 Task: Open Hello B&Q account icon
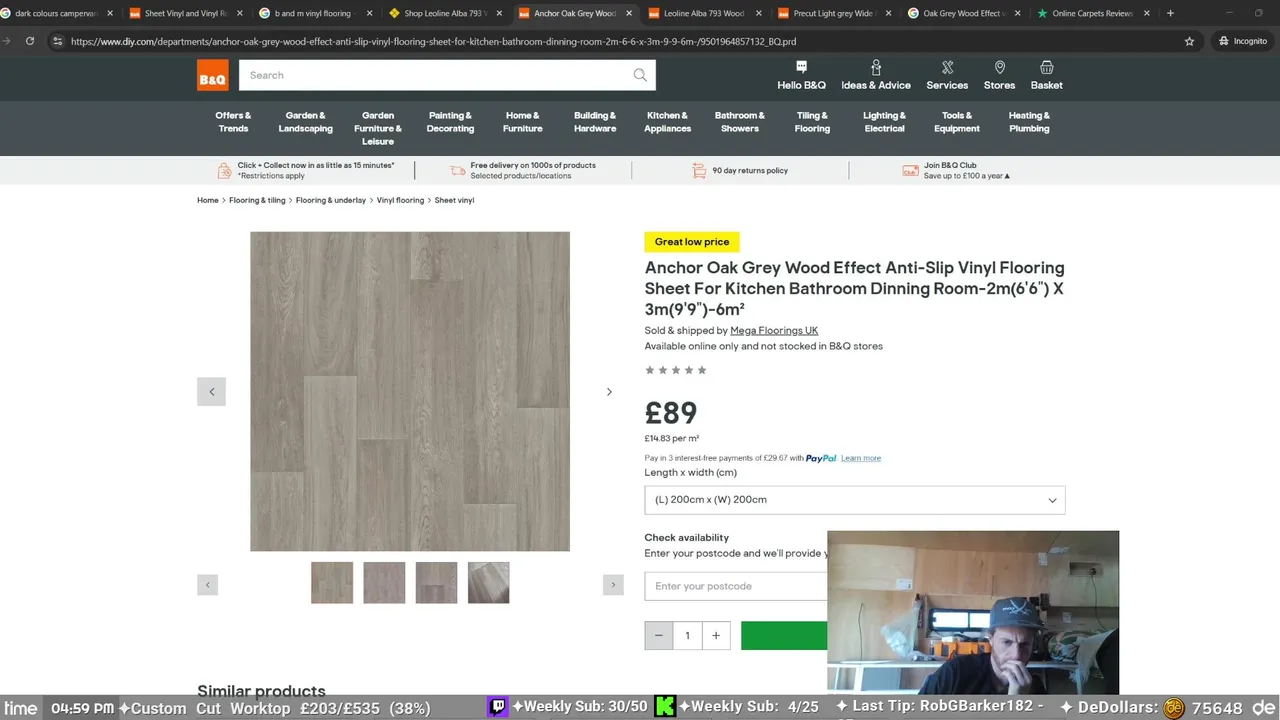[x=801, y=67]
